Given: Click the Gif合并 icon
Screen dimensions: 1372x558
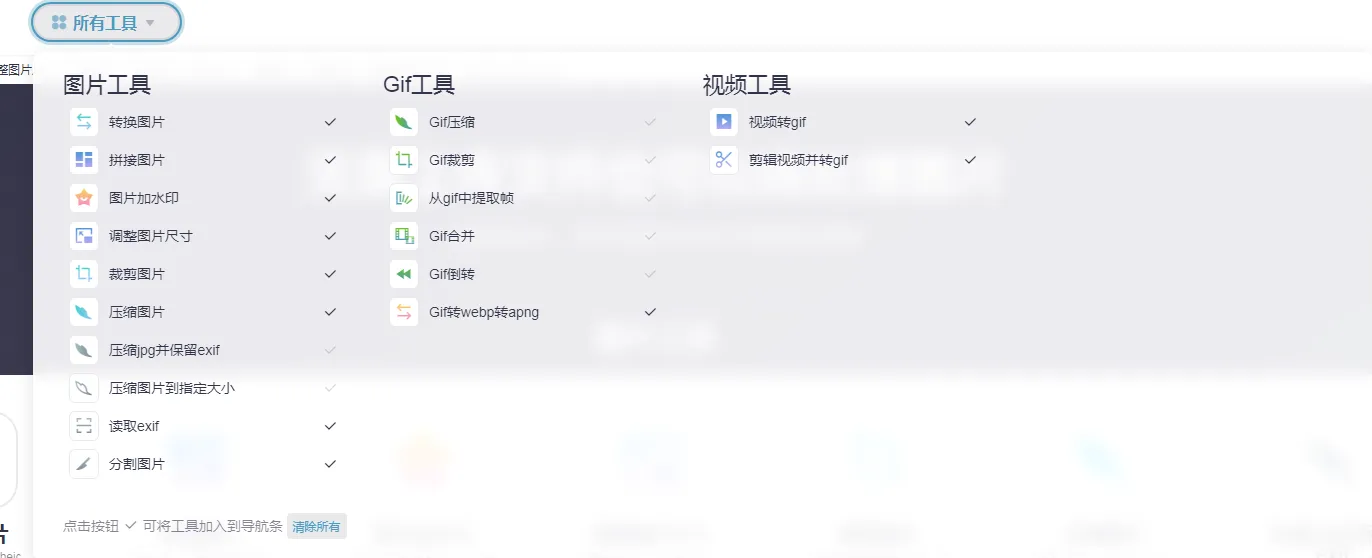Looking at the screenshot, I should pos(404,236).
